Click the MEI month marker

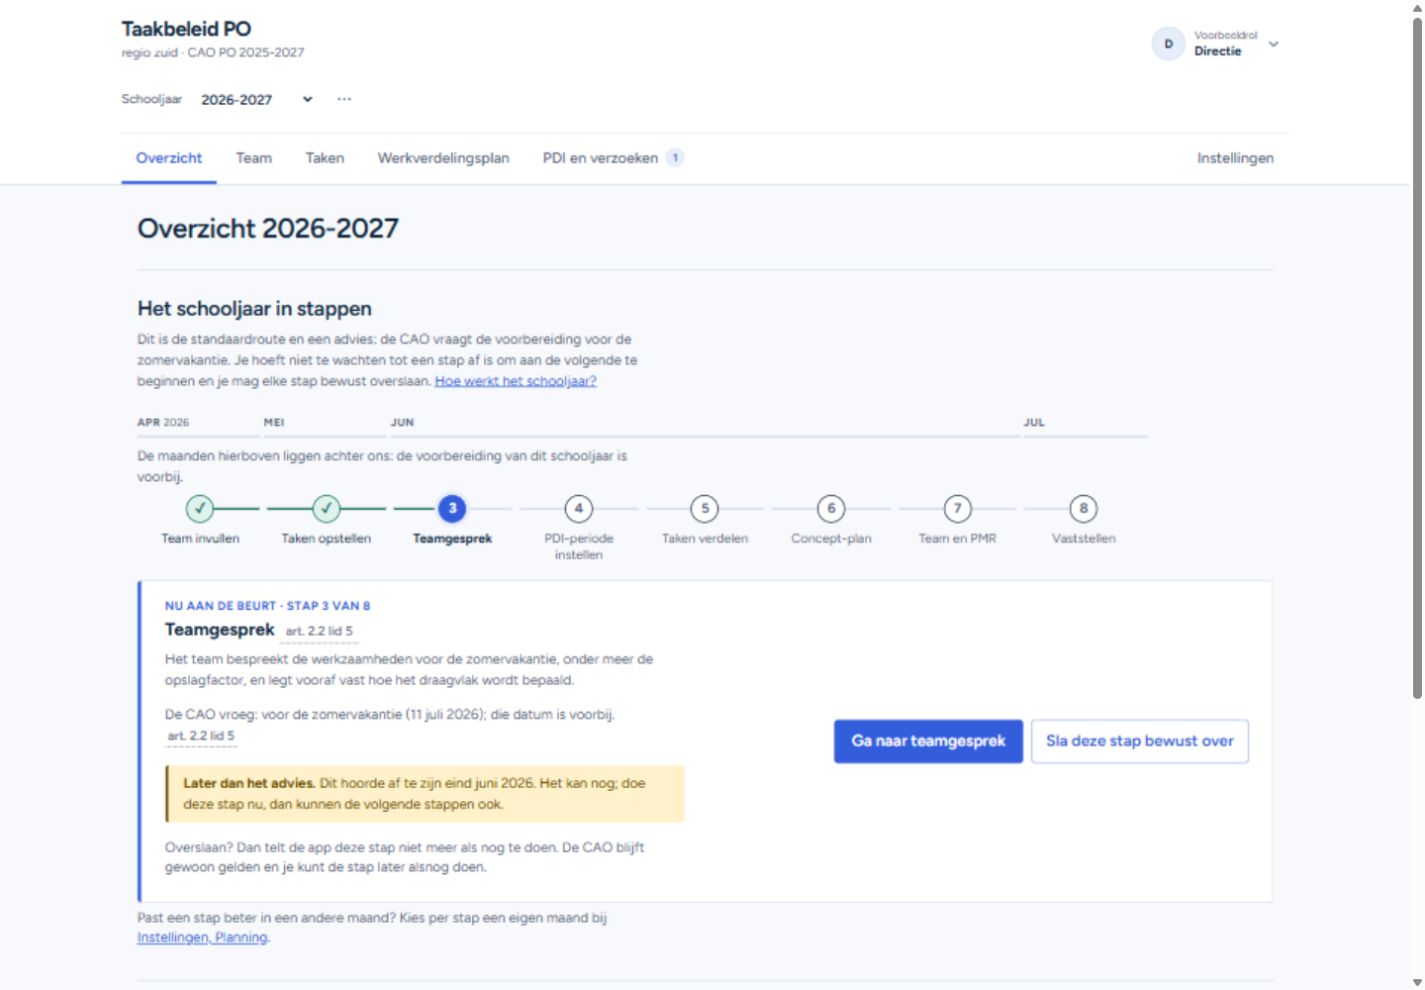point(274,423)
